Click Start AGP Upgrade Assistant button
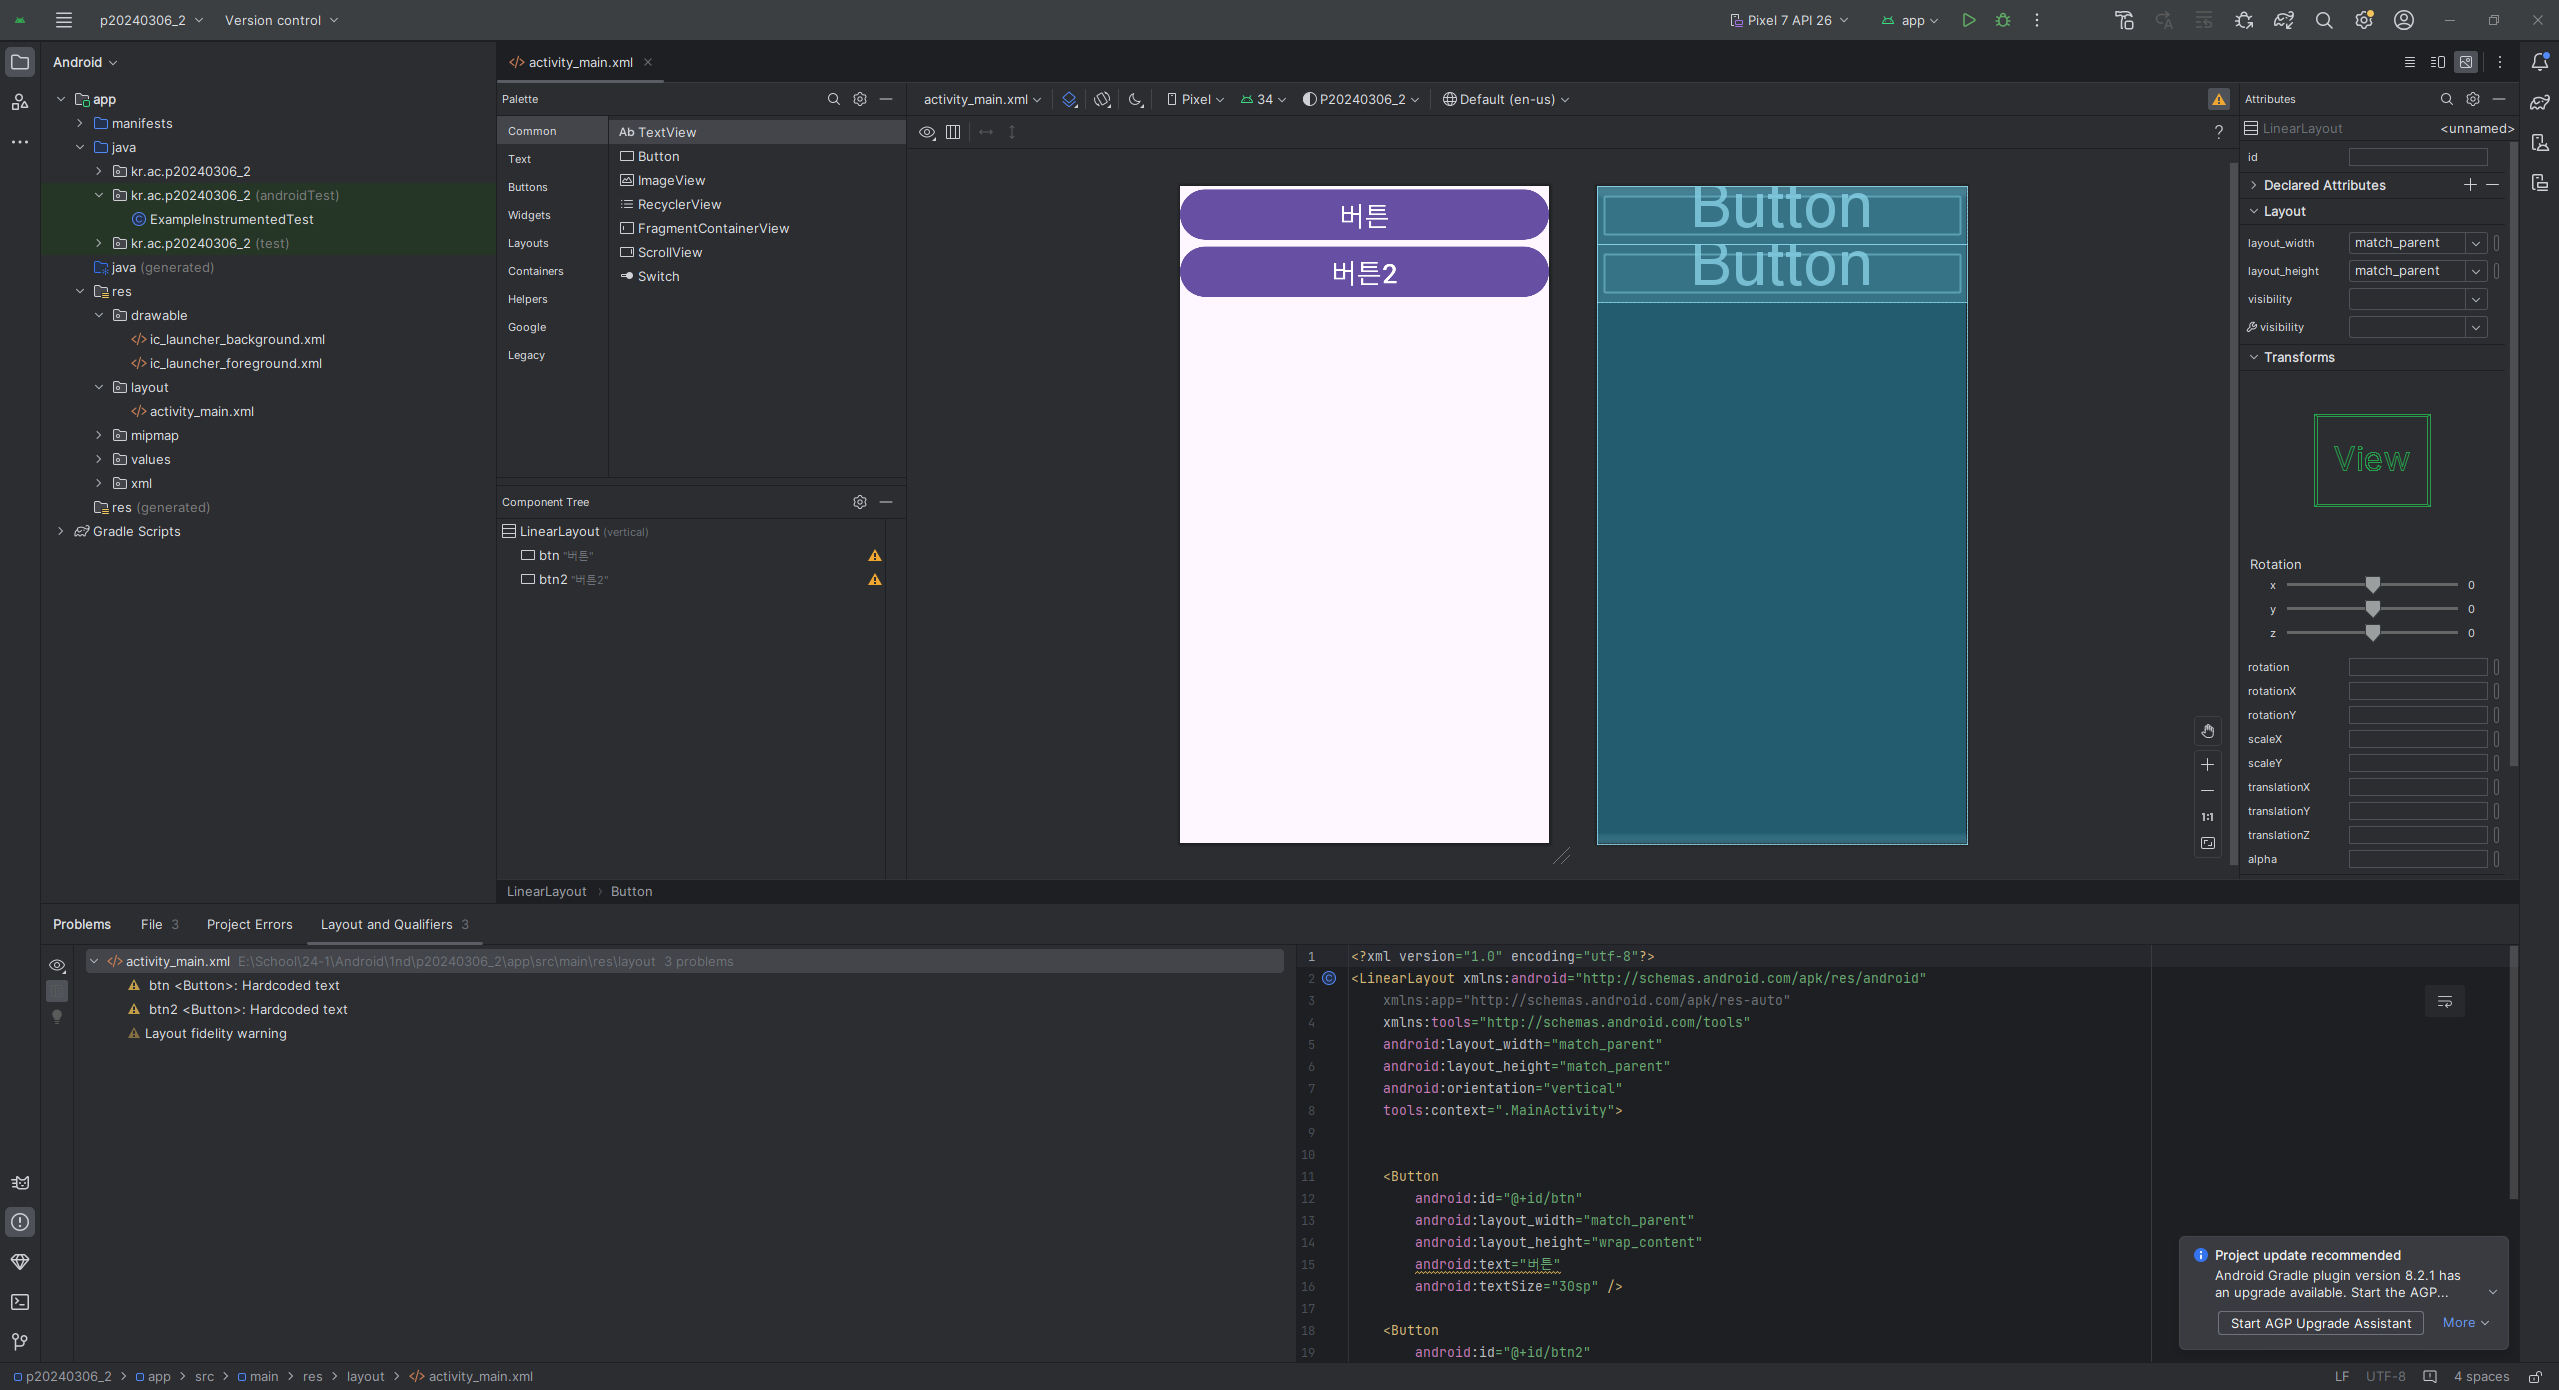The height and width of the screenshot is (1390, 2559). pos(2320,1323)
